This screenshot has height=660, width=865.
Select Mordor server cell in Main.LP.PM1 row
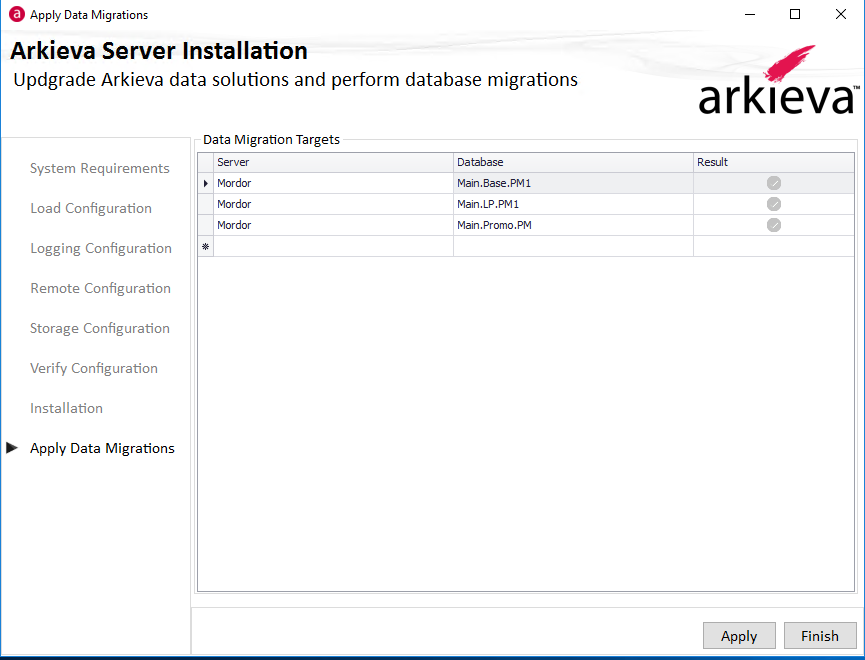[333, 204]
